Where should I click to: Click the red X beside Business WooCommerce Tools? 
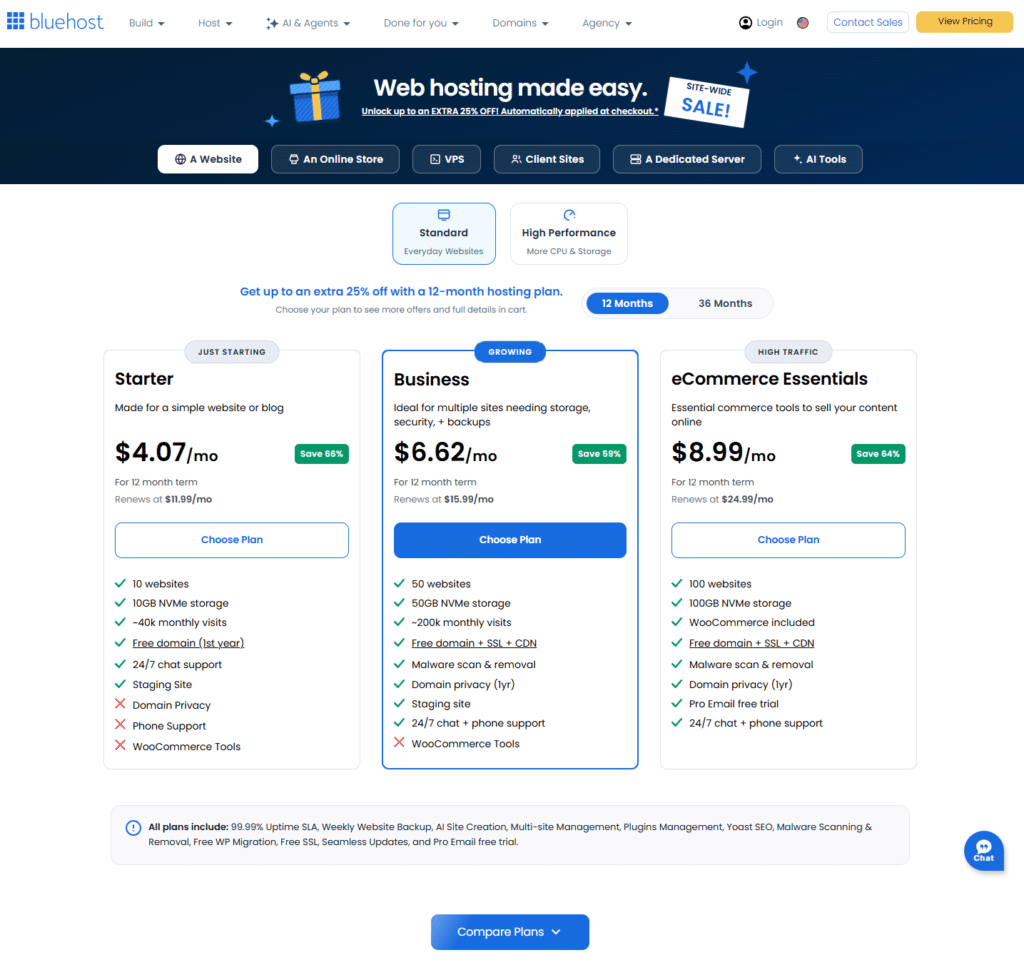399,742
